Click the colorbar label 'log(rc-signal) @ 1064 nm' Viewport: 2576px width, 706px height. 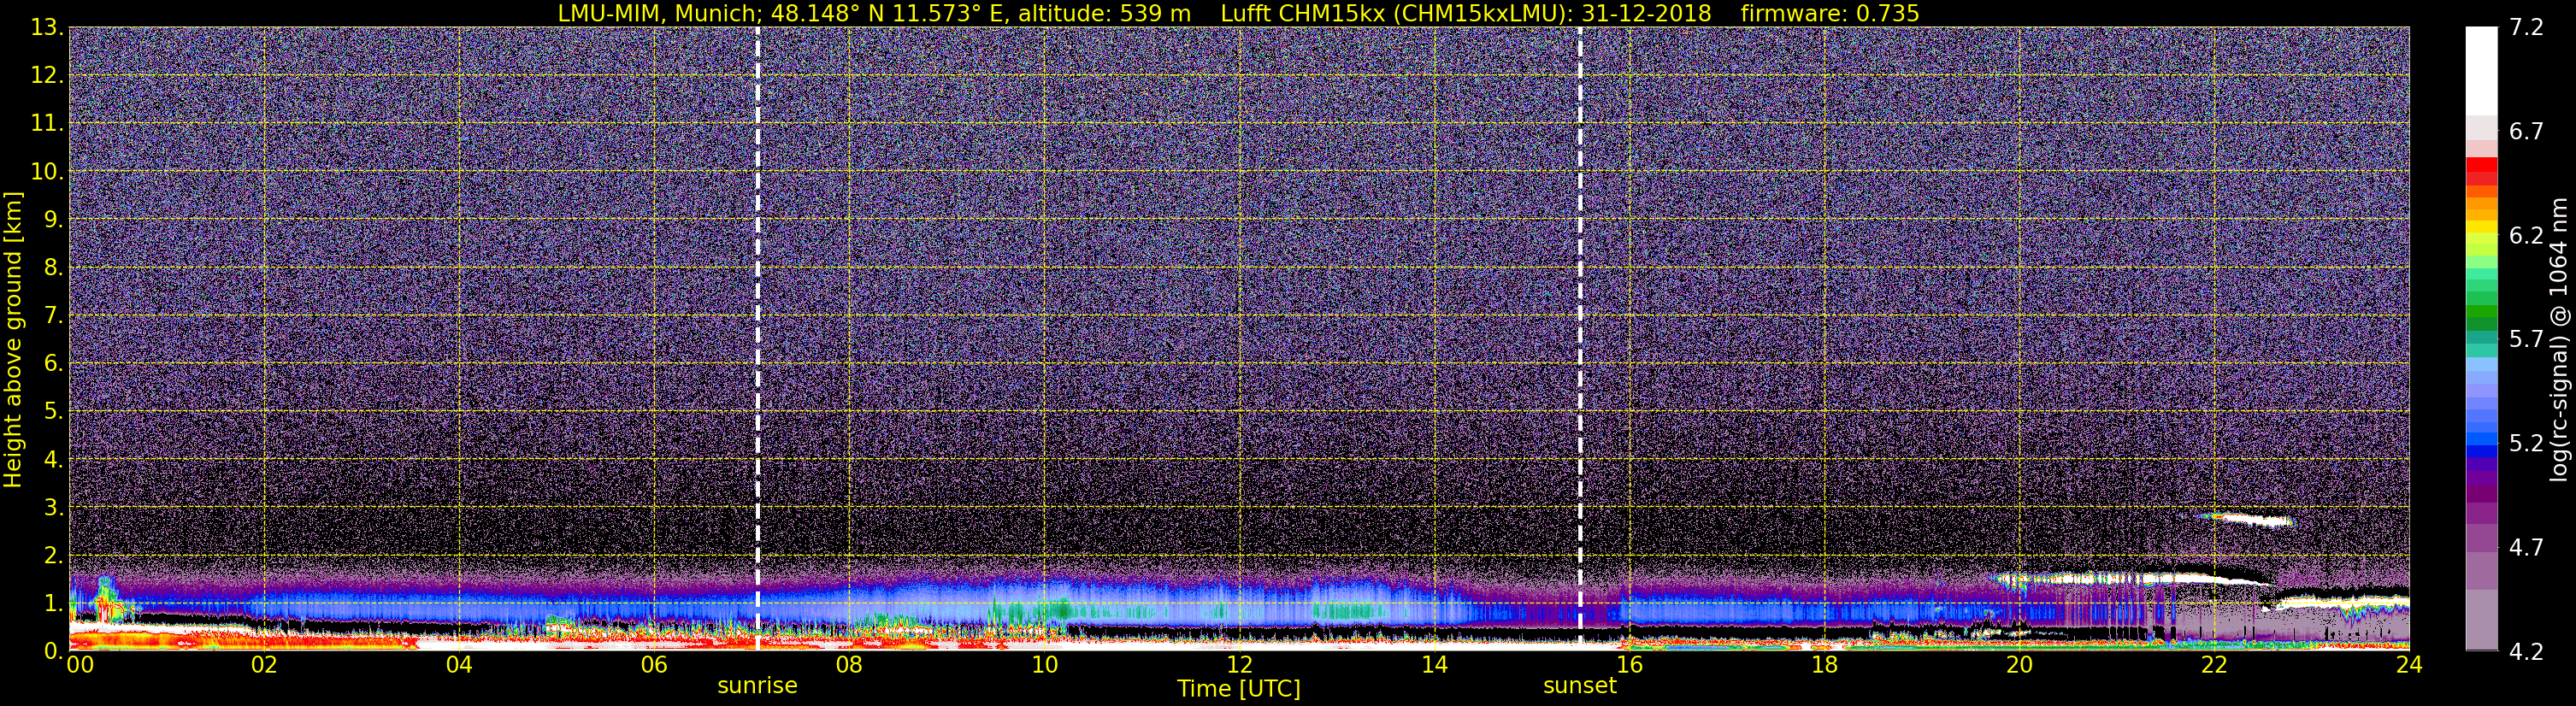point(2558,340)
